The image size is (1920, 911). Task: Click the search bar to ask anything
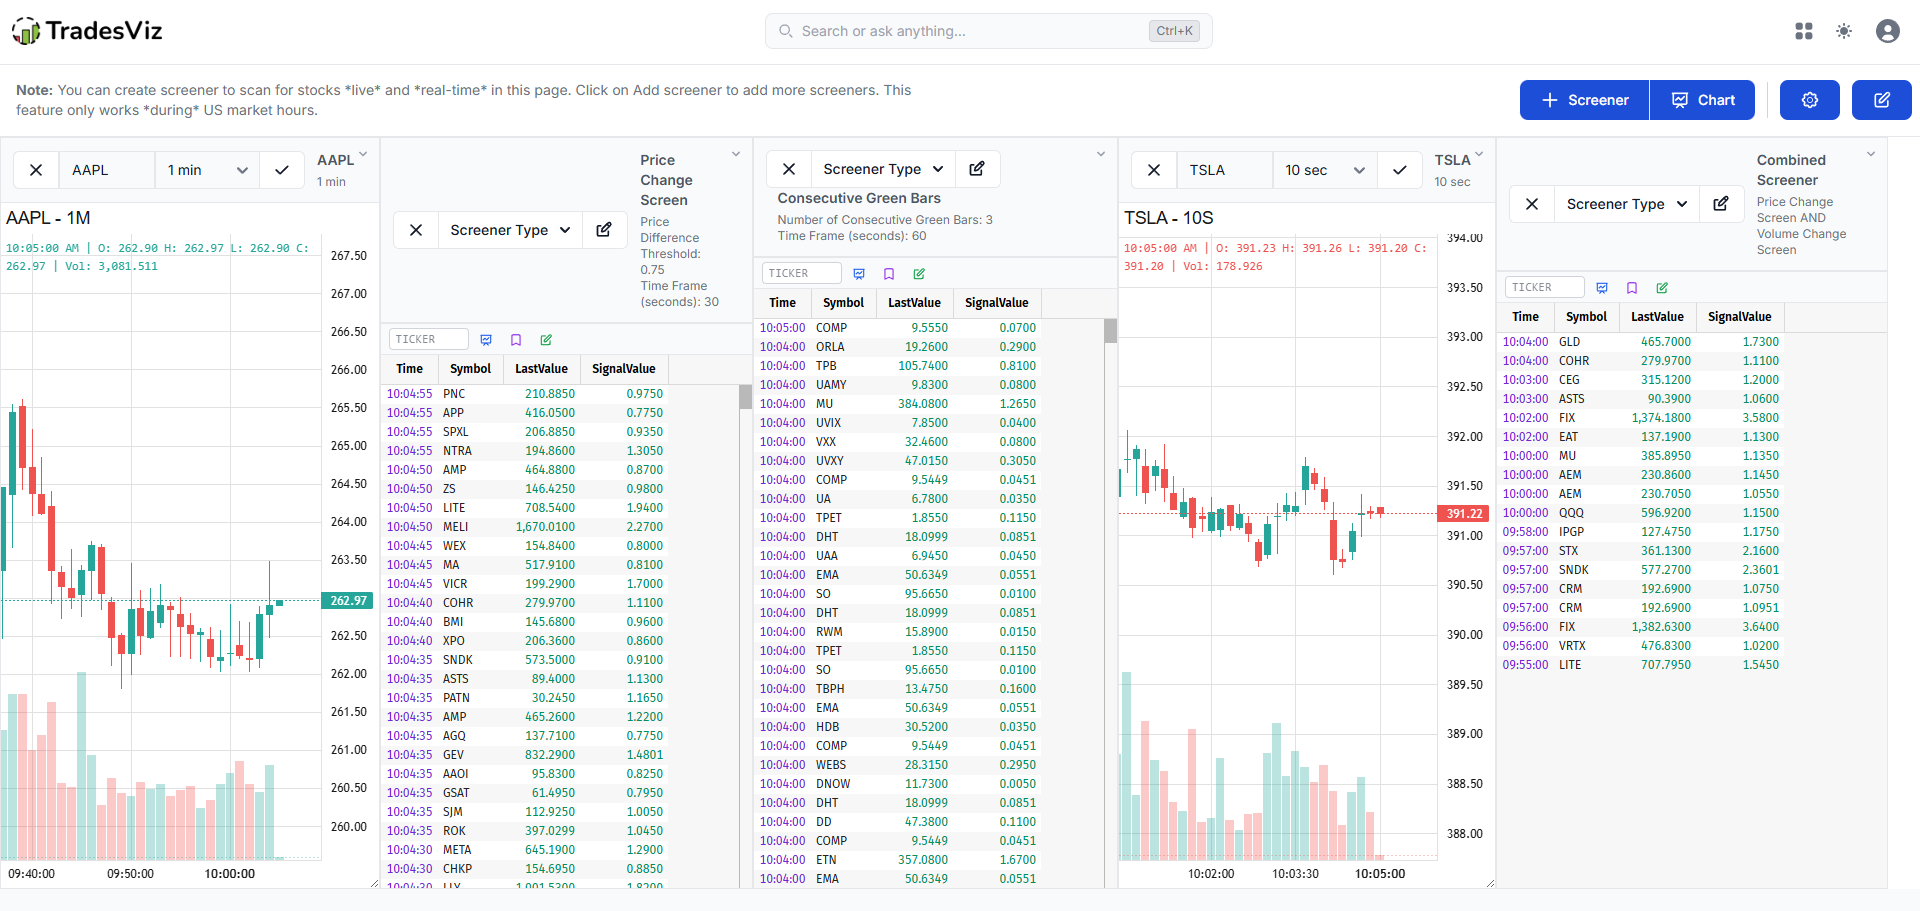(988, 31)
